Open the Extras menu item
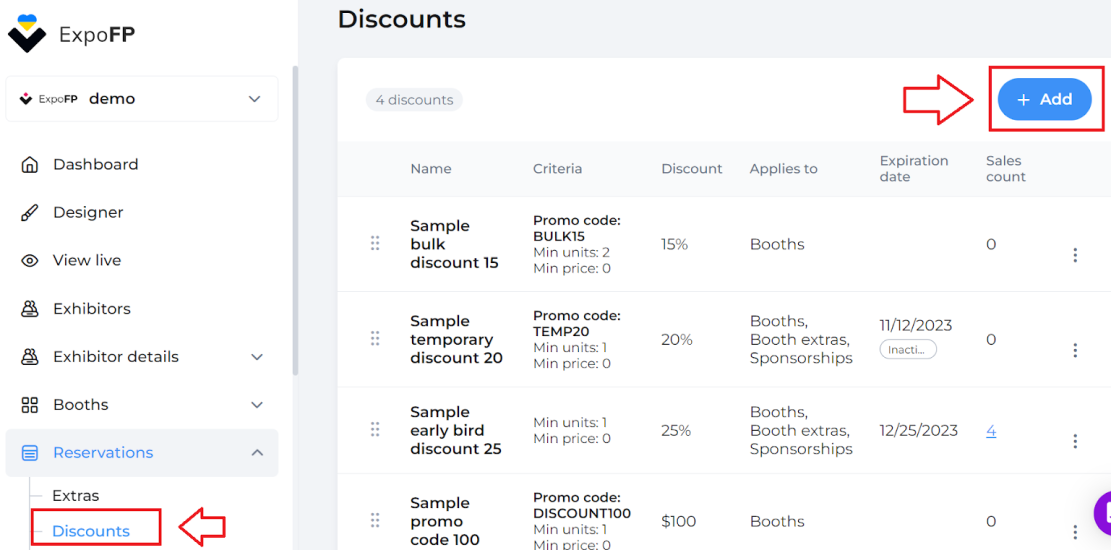This screenshot has width=1111, height=550. [76, 495]
